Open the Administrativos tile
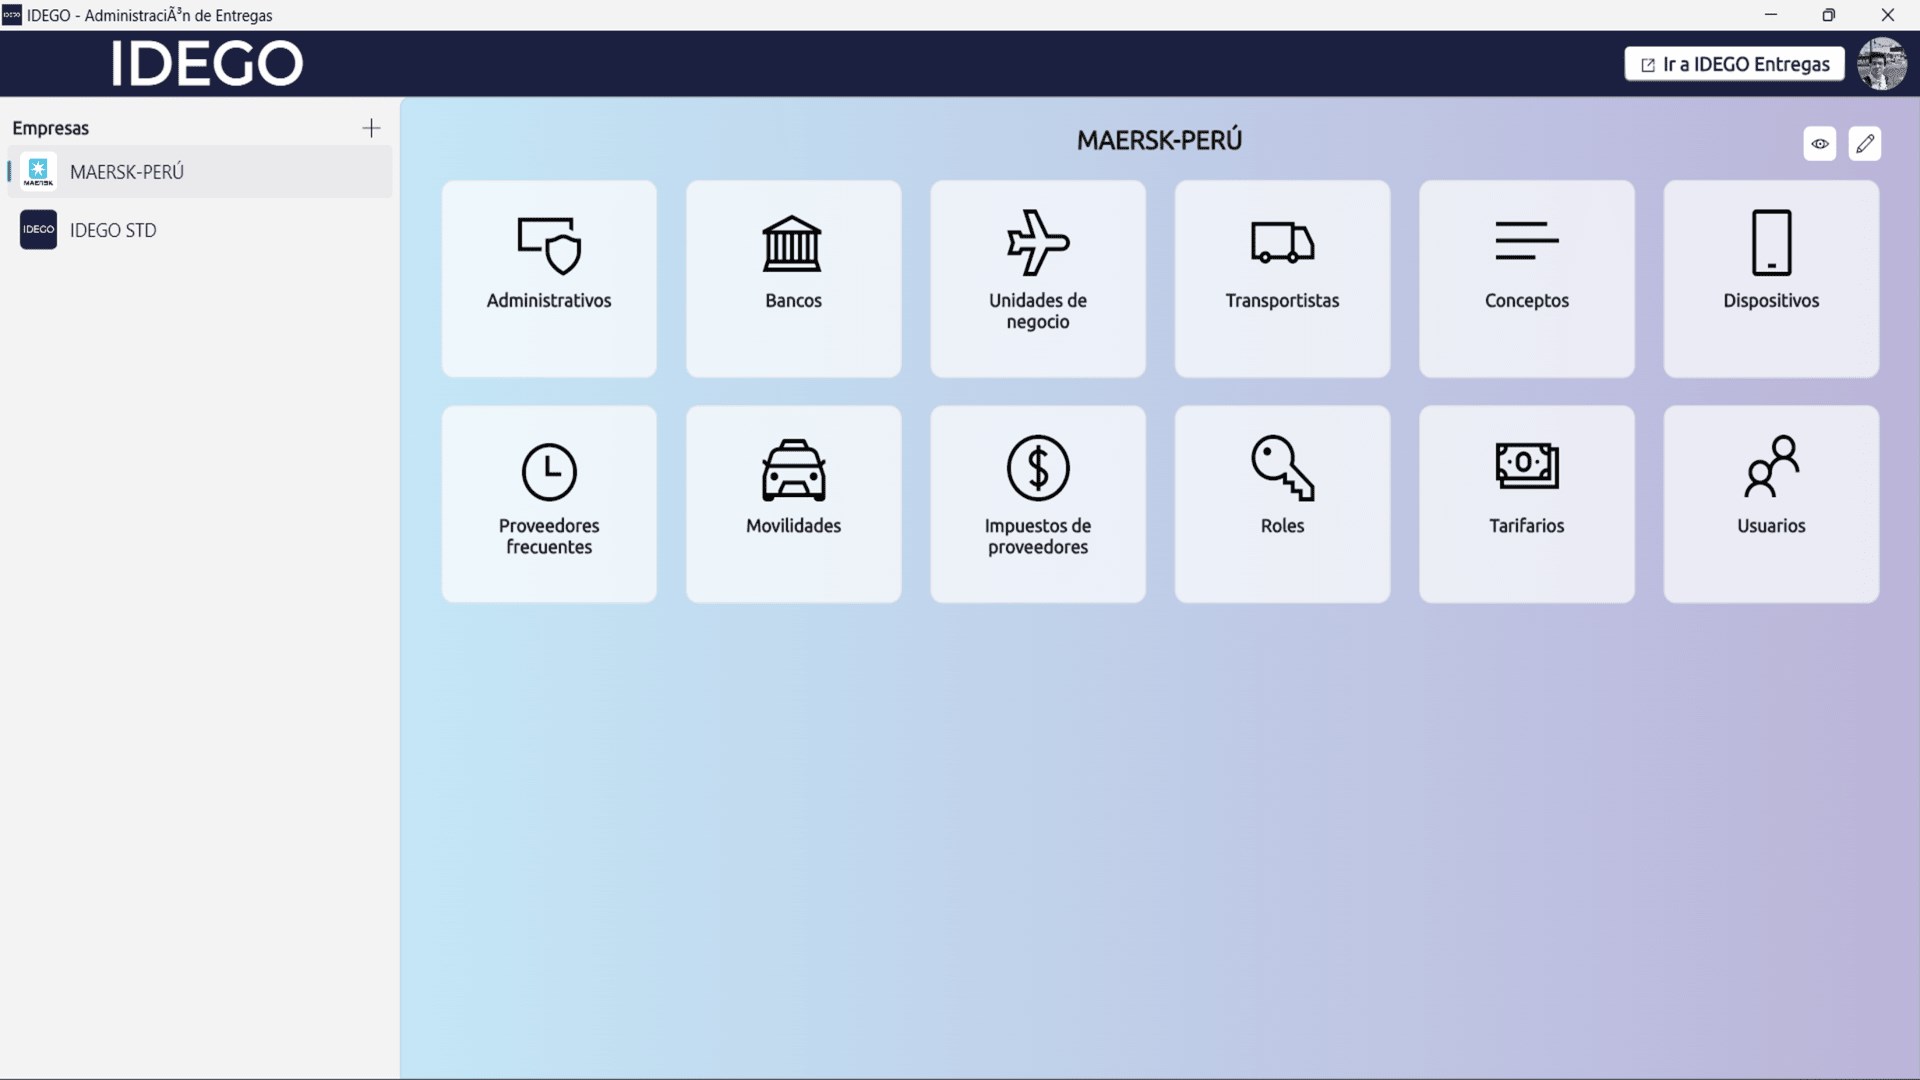 (549, 278)
